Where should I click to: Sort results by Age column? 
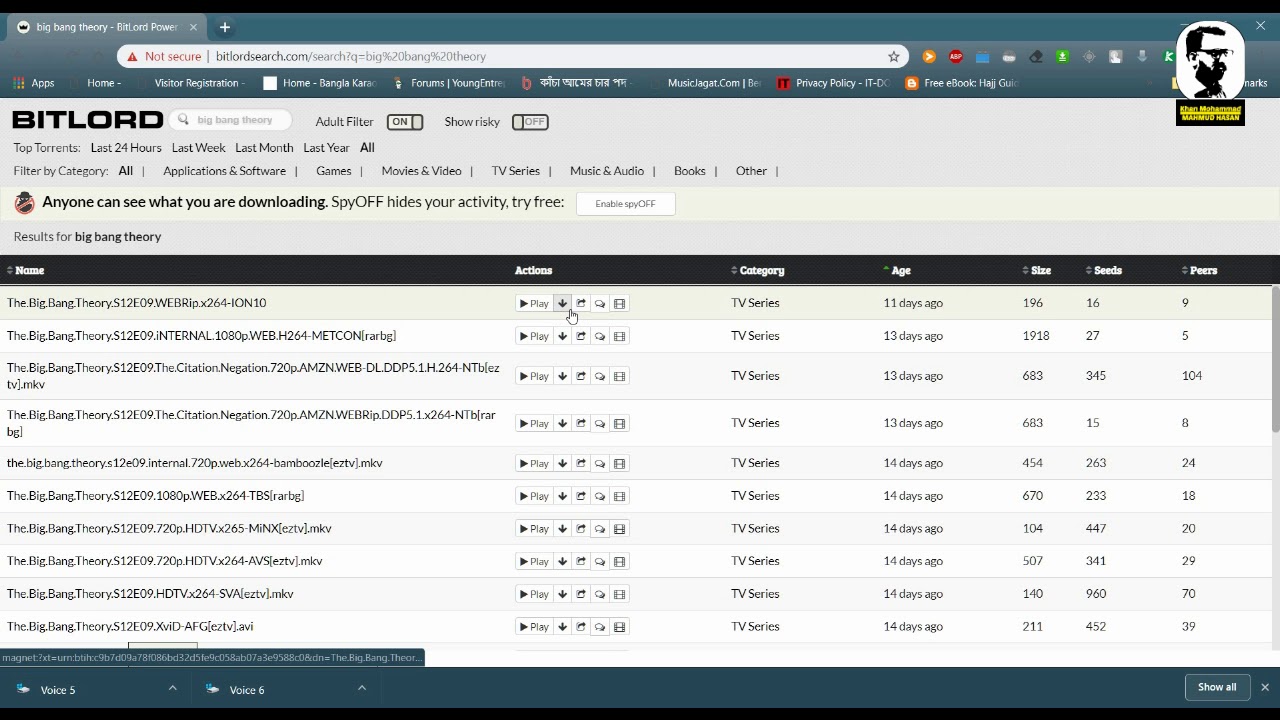pyautogui.click(x=897, y=270)
